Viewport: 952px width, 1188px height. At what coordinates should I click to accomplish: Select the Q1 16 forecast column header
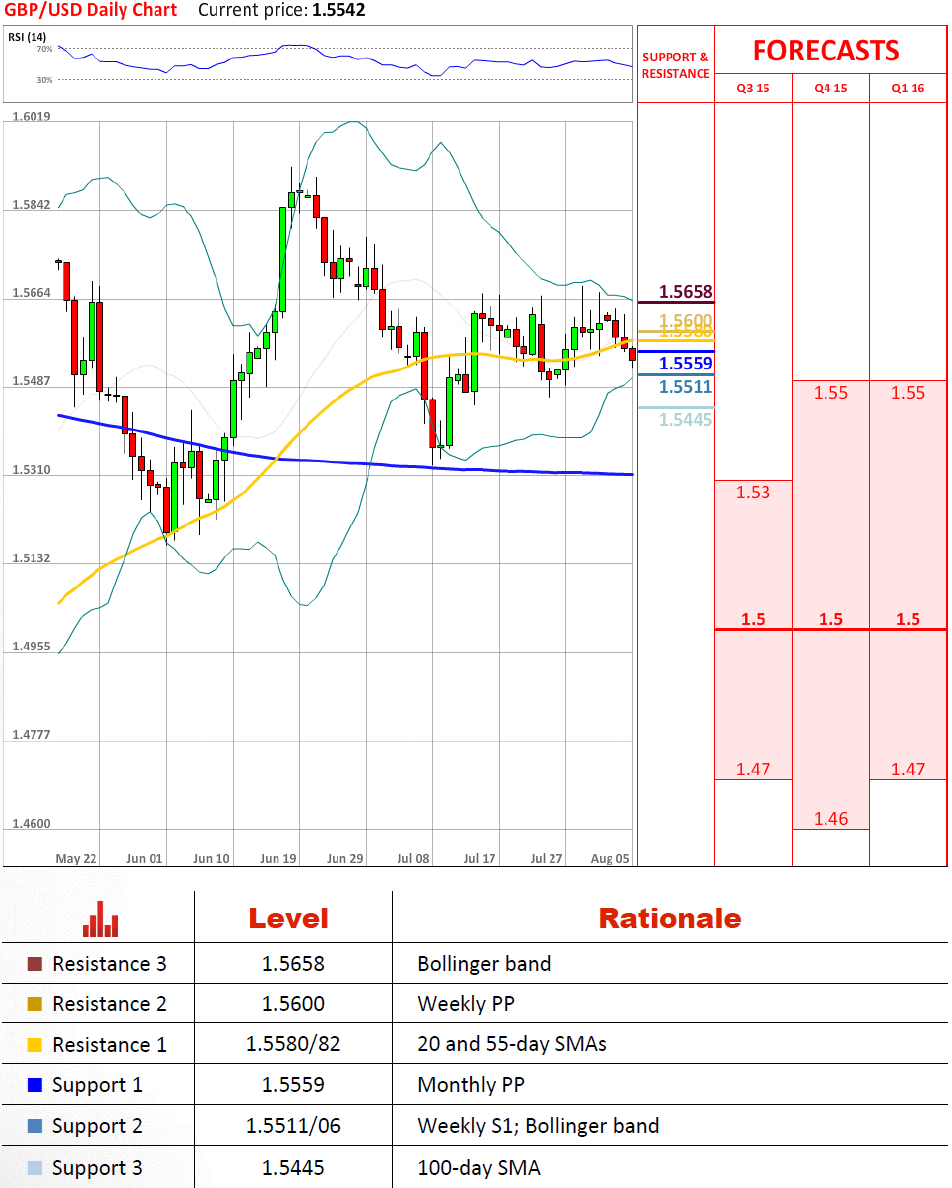click(908, 88)
